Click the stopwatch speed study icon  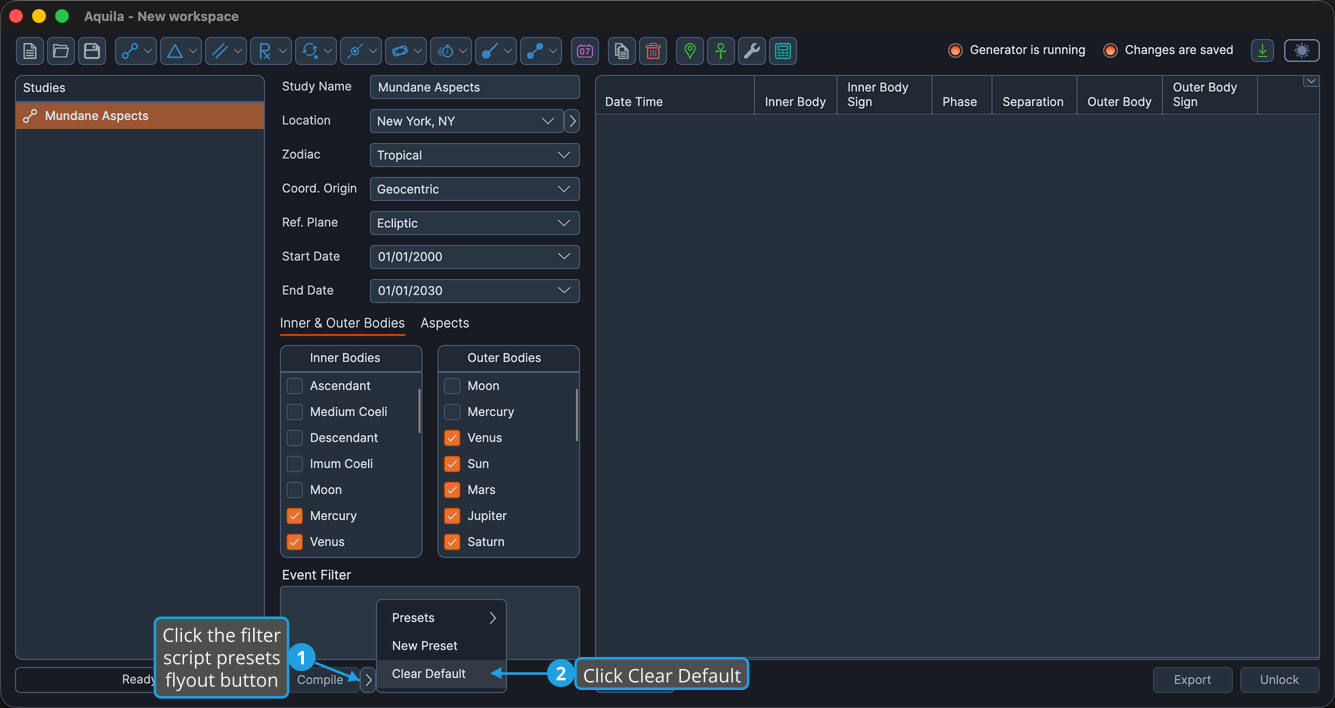click(x=451, y=51)
